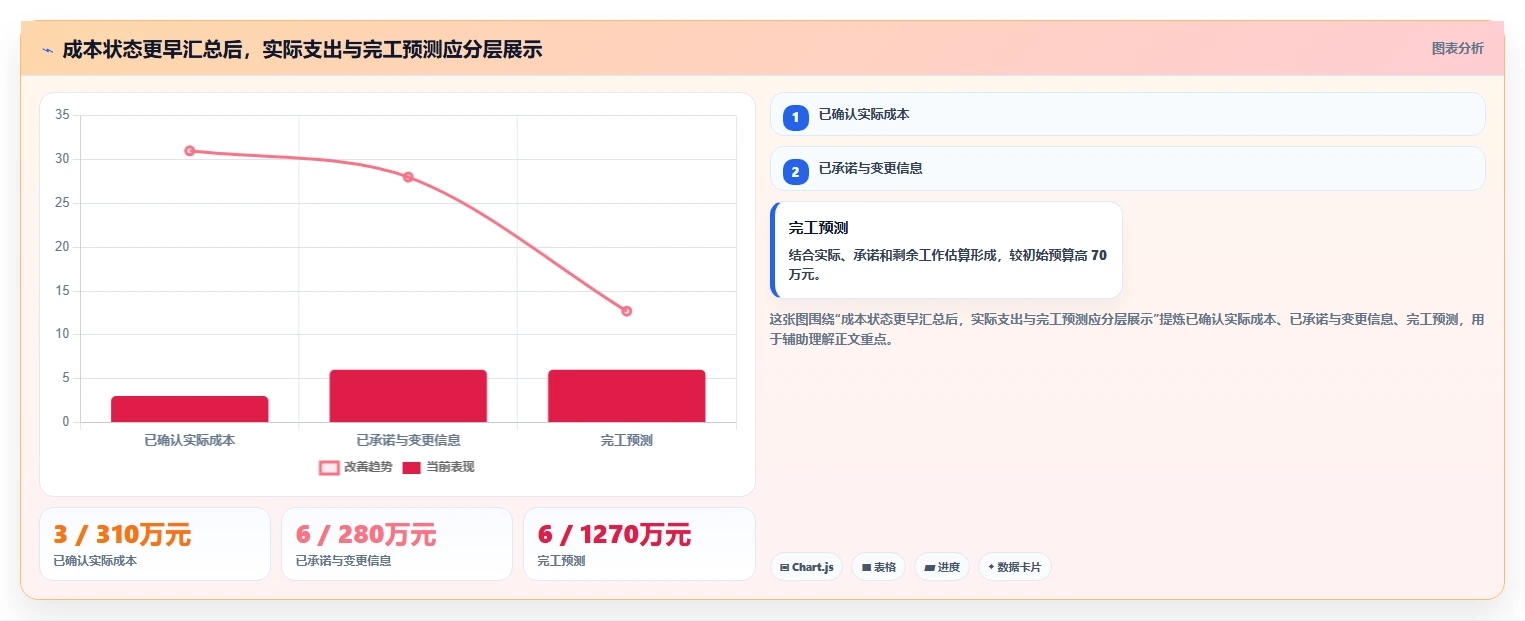Toggle the 当前表现 legend item
Image resolution: width=1525 pixels, height=621 pixels.
[438, 467]
